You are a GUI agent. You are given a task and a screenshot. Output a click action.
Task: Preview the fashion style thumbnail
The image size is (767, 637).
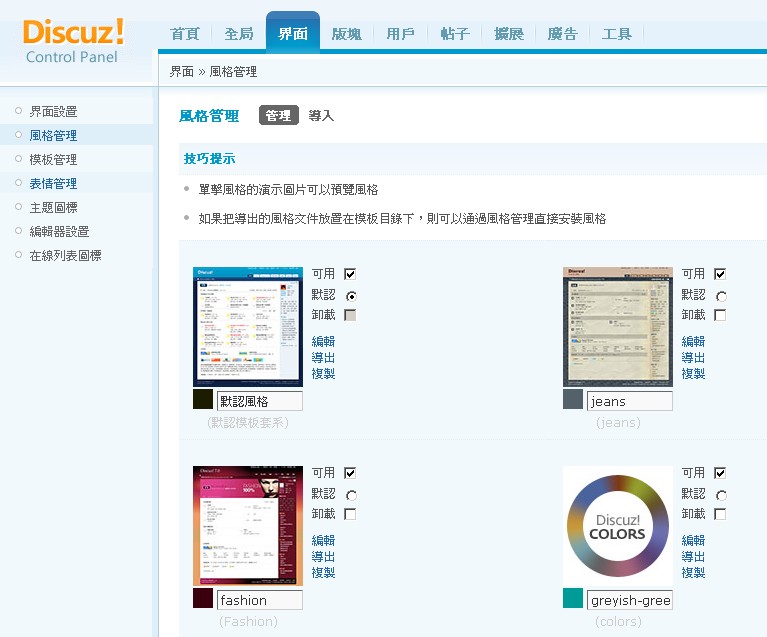point(248,526)
